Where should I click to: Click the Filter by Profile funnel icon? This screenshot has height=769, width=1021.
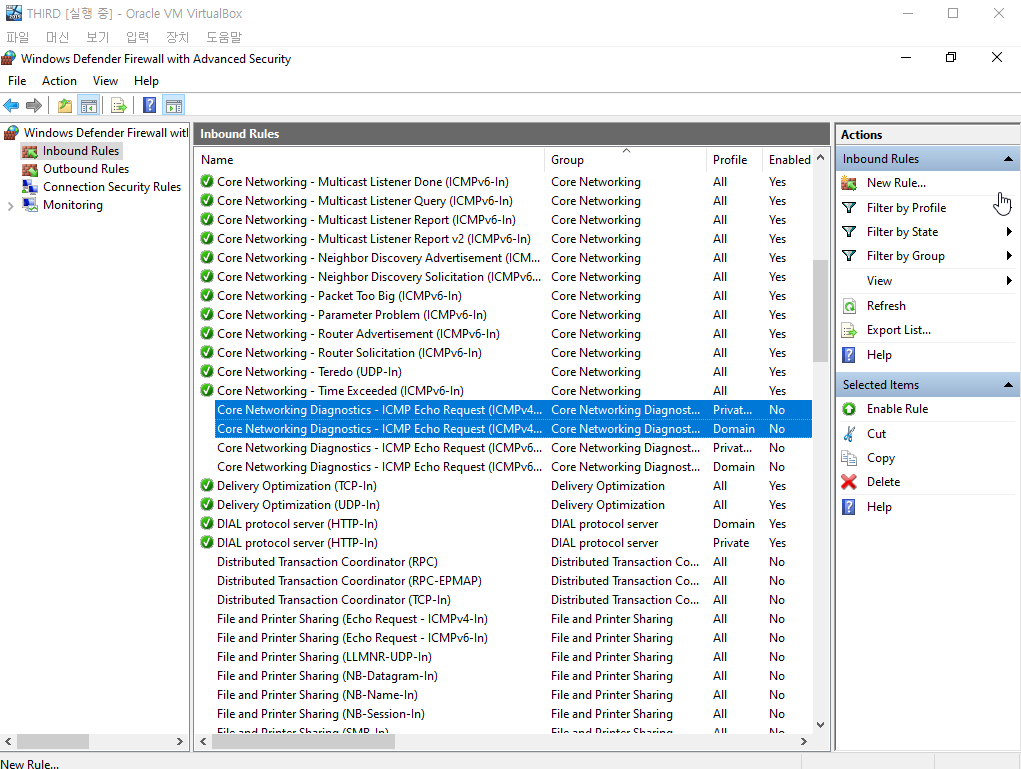click(849, 208)
